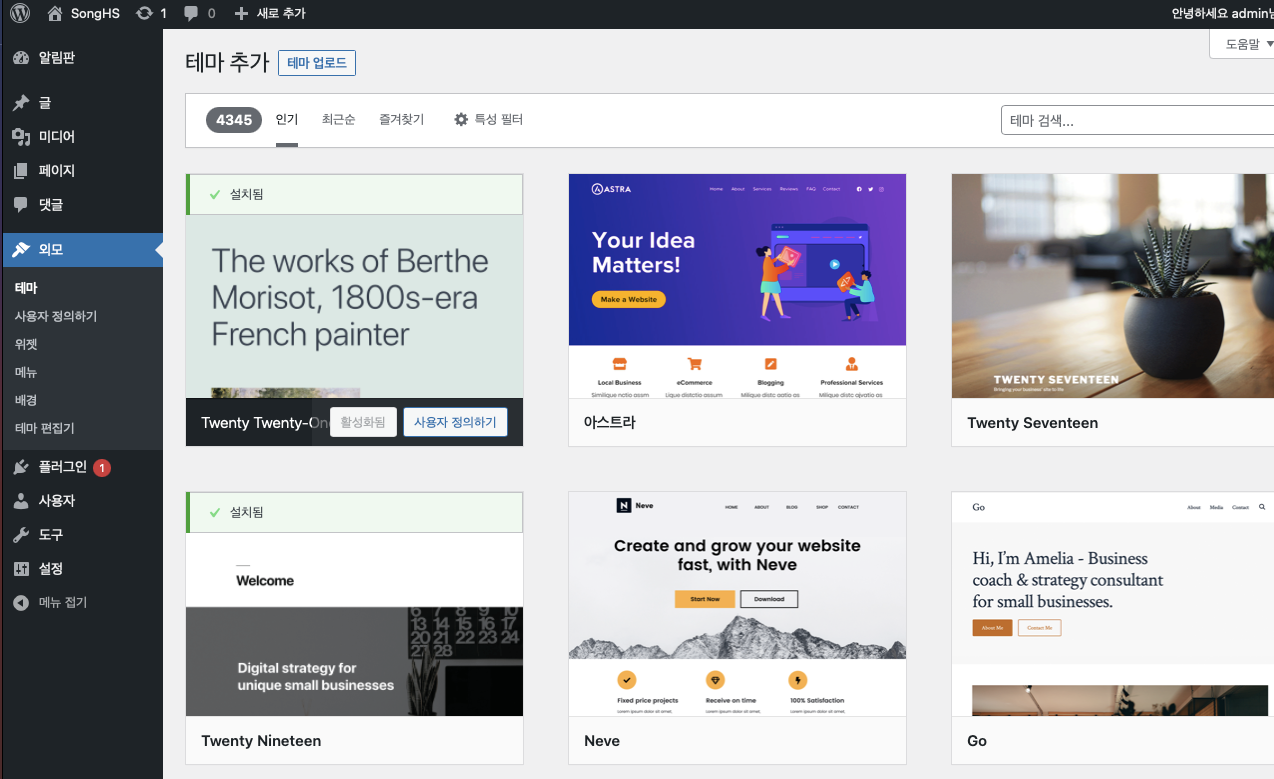This screenshot has height=779, width=1274.
Task: Click the plus icon for 새로 추가
Action: tap(241, 13)
